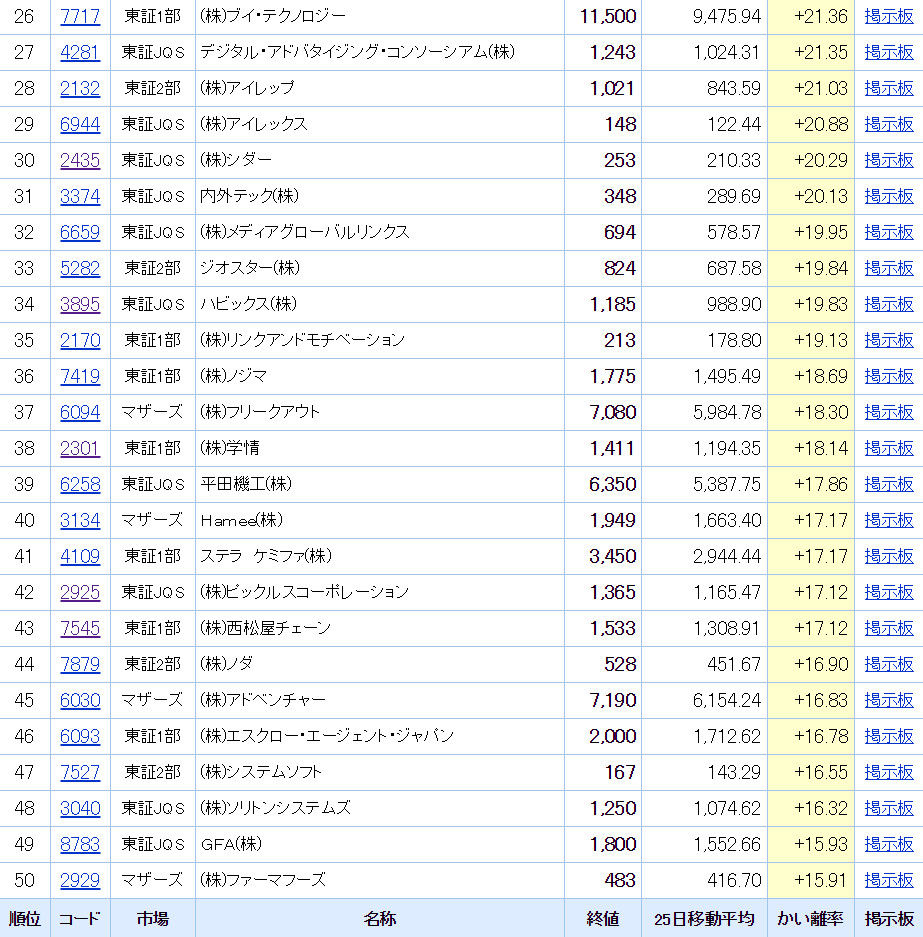Screen dimensions: 923x937
Task: Open stock code 4281 link
Action: (80, 52)
